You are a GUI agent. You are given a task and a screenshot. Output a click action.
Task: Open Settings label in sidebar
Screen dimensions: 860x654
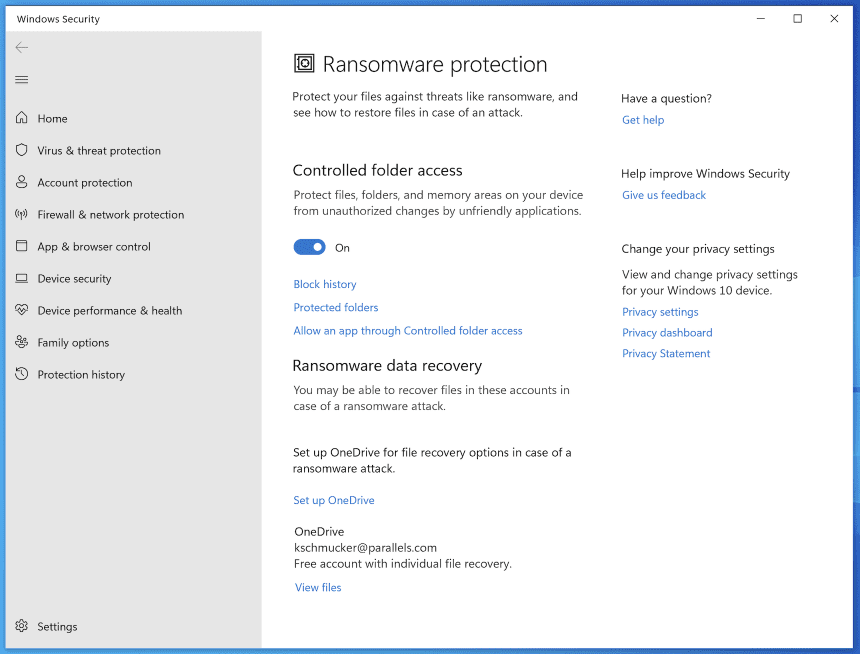click(57, 627)
